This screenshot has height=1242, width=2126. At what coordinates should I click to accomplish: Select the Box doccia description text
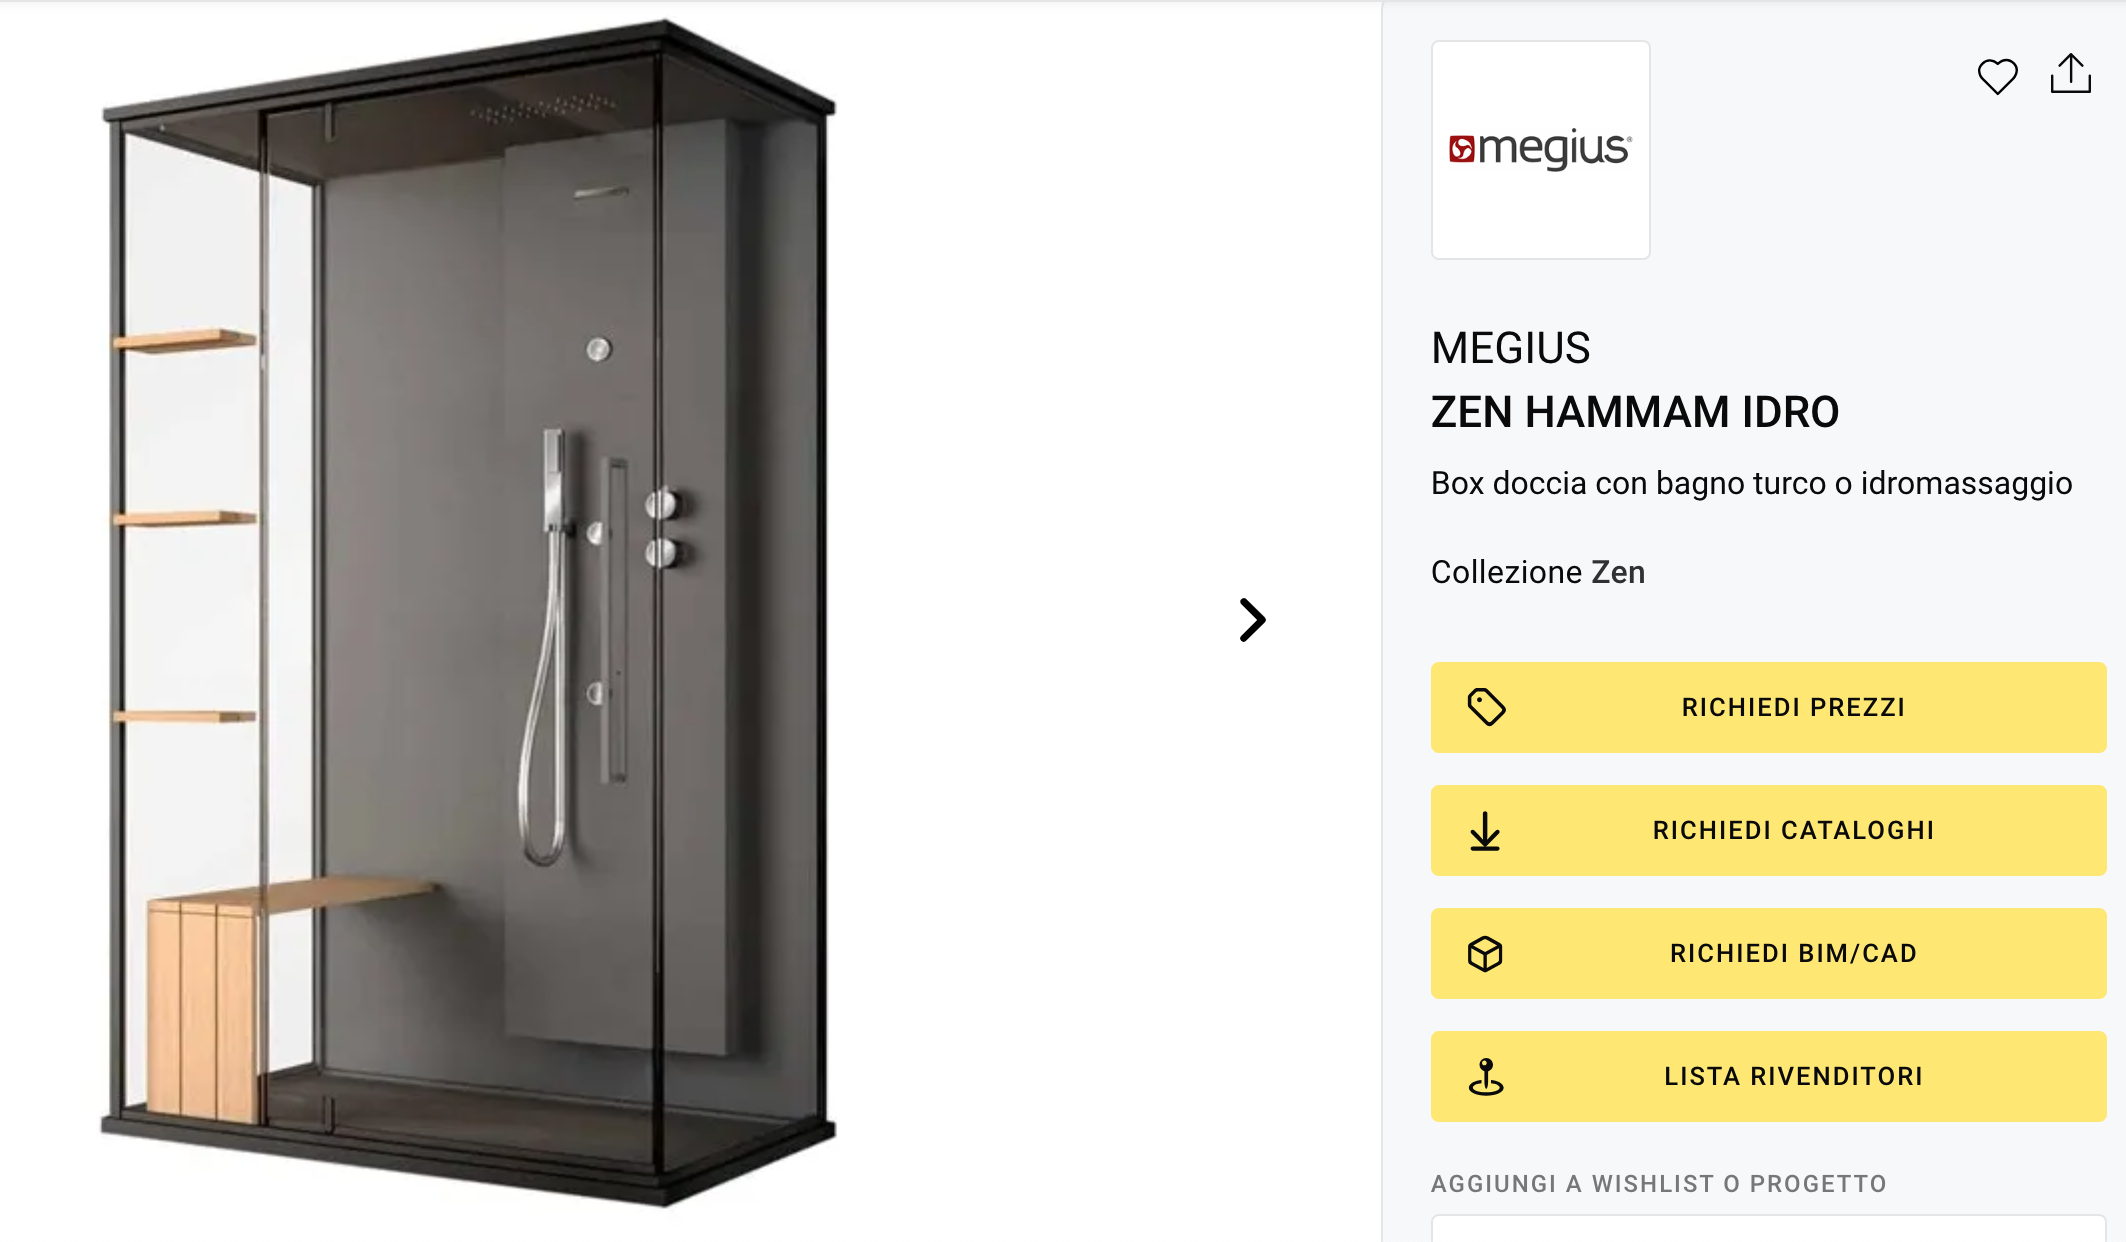pos(1751,483)
